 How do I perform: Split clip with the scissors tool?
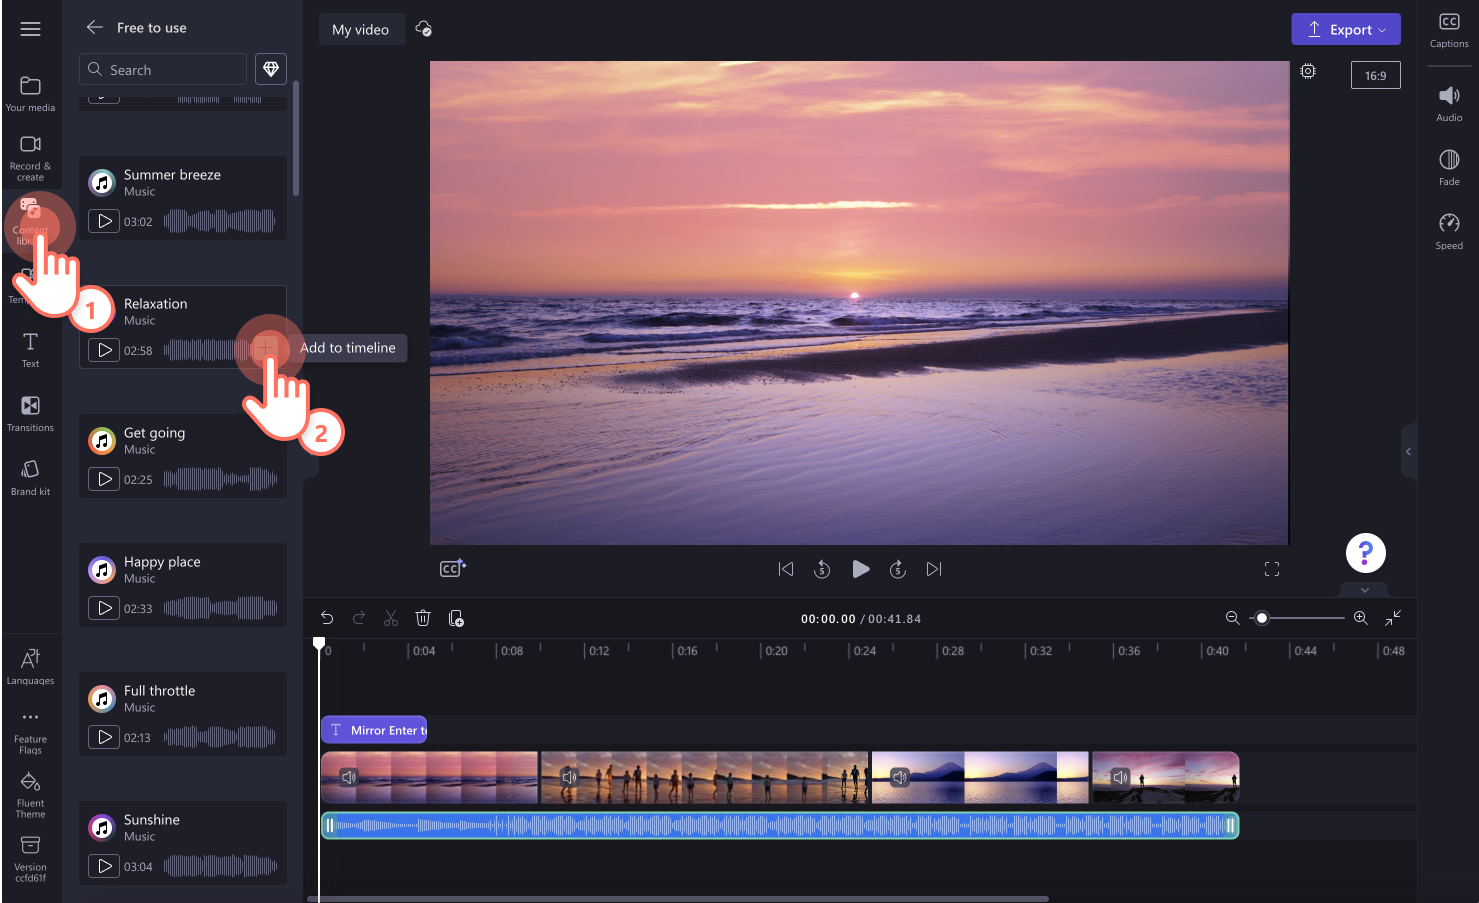pos(391,618)
